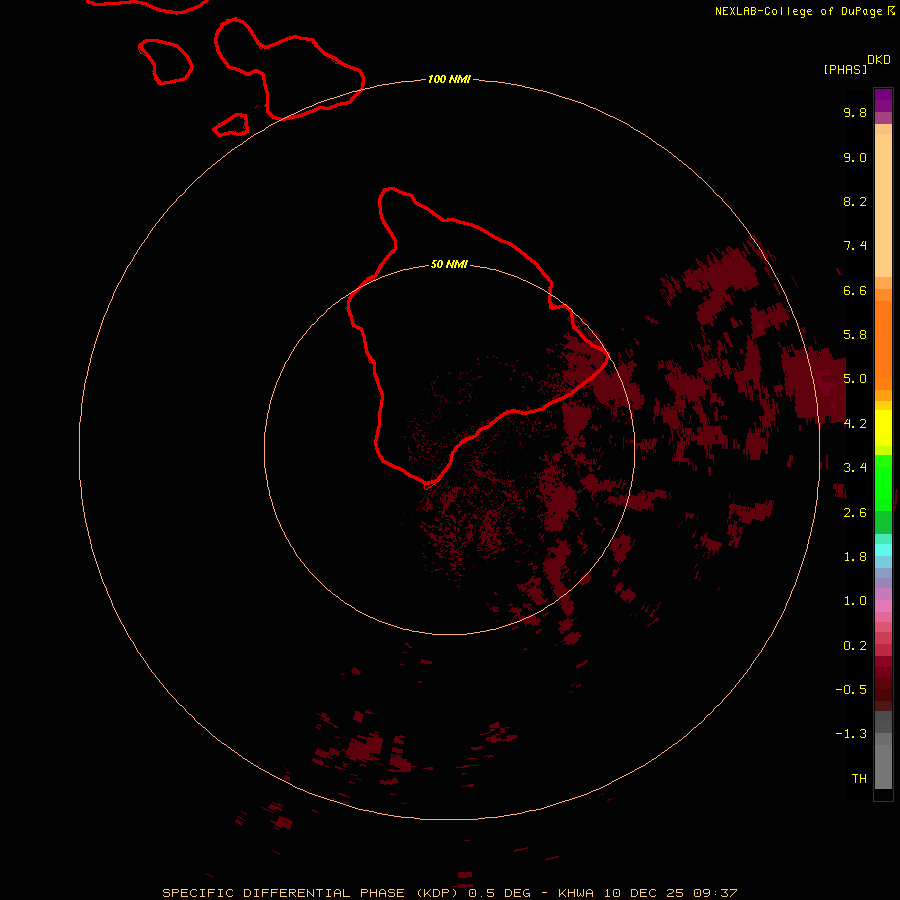Screen dimensions: 900x900
Task: Click the 100 NMI range ring label
Action: [x=449, y=79]
